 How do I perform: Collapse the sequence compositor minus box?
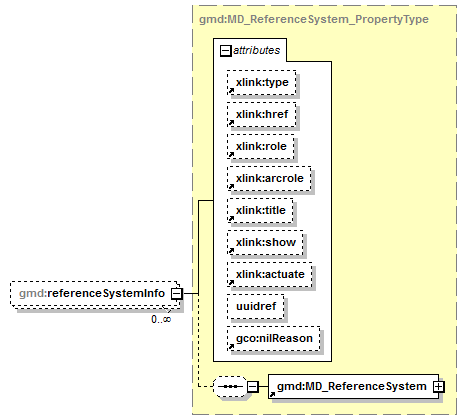coord(253,387)
